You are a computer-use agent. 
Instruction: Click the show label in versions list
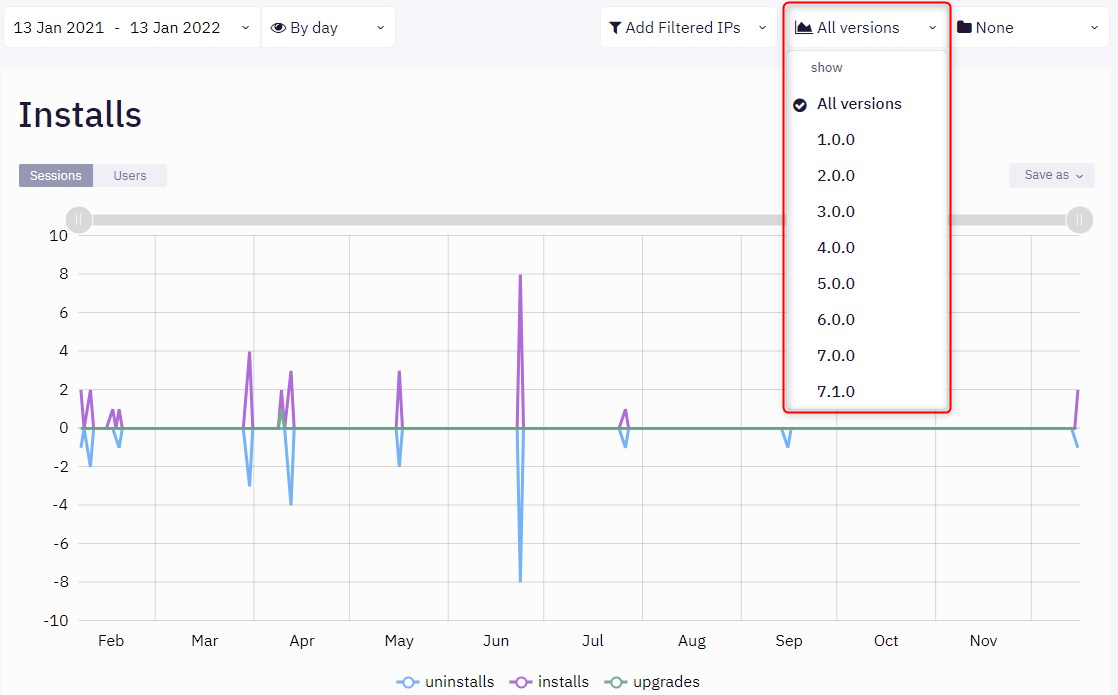click(x=826, y=68)
